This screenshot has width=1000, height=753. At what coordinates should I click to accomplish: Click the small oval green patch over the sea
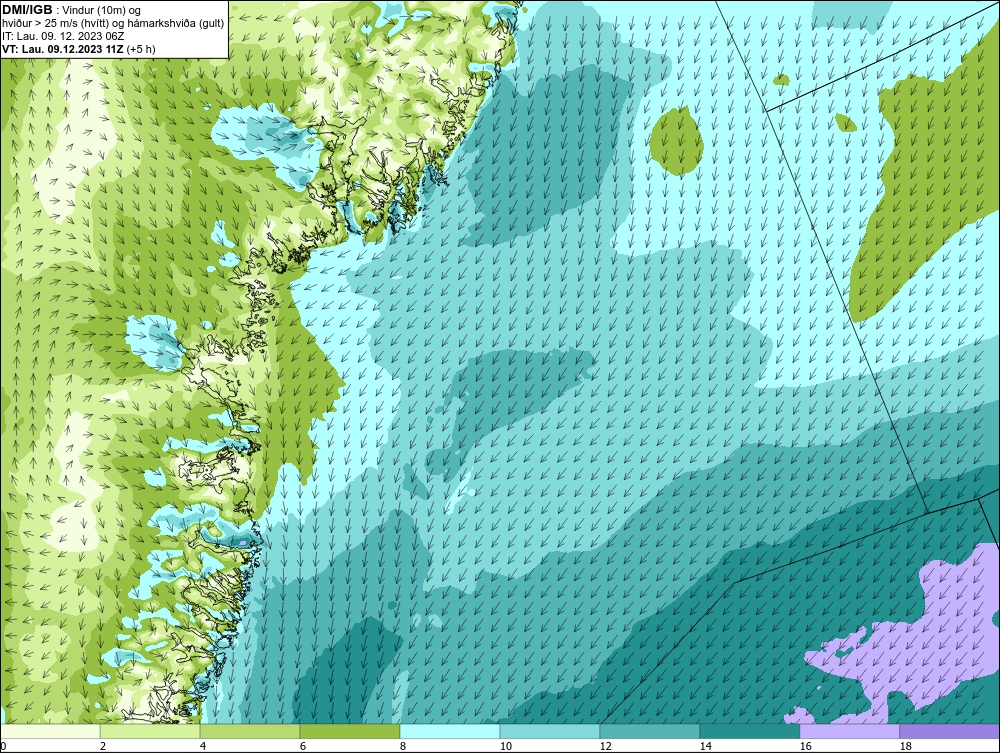pos(677,141)
